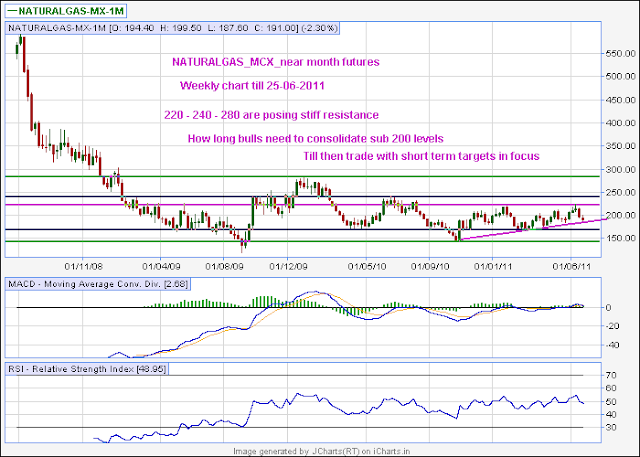Click the 200.00 price axis label

click(x=621, y=215)
